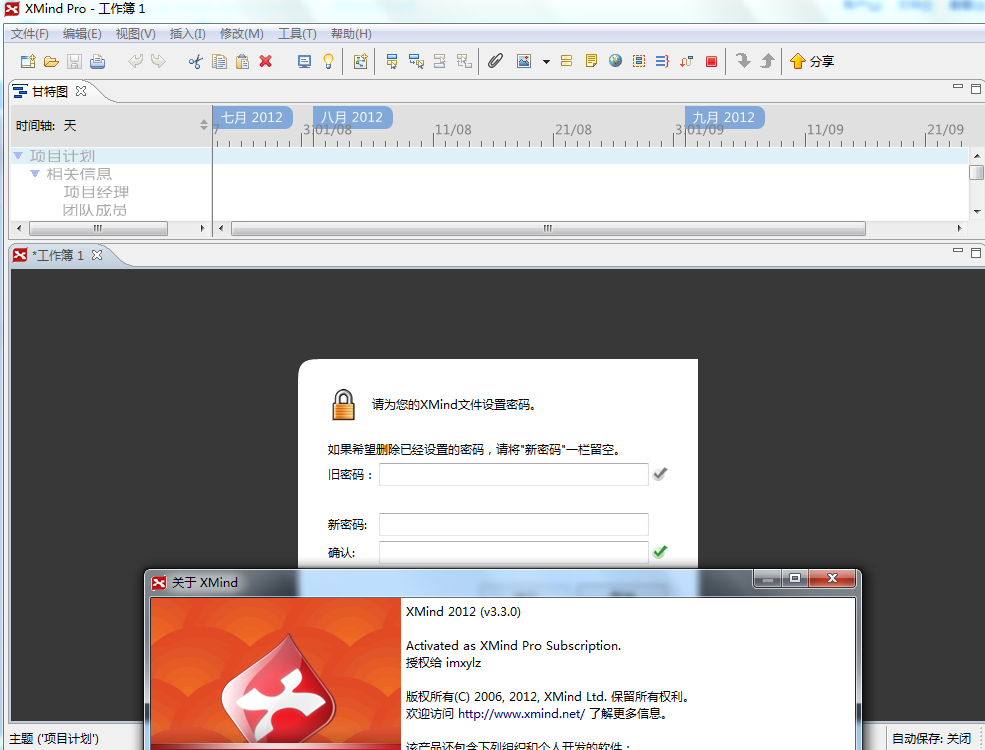Select the 项目经理 row

point(96,192)
